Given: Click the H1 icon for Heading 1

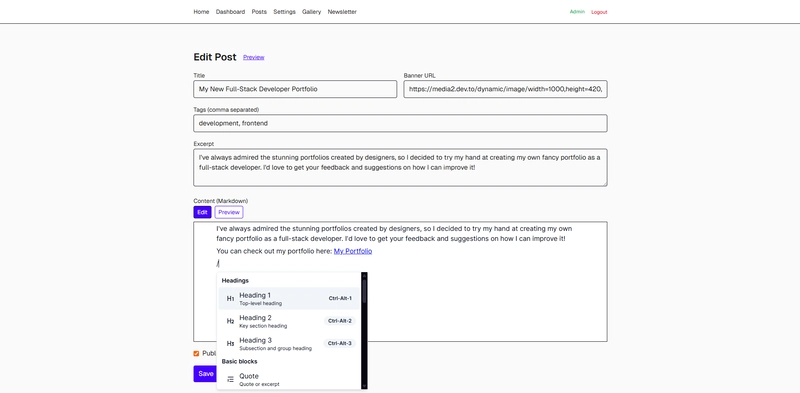Looking at the screenshot, I should point(231,299).
